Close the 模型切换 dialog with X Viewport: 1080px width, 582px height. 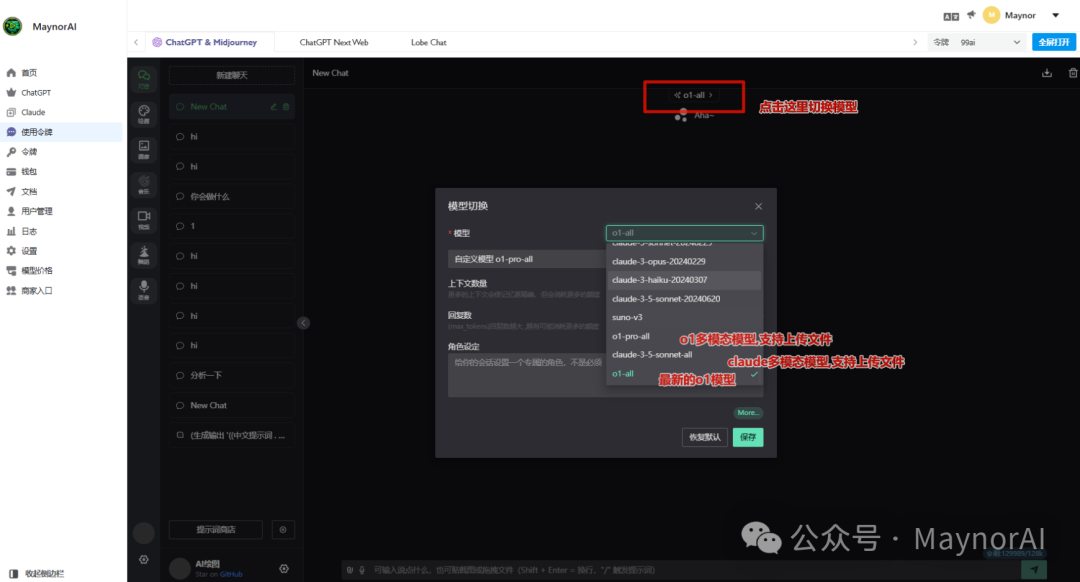click(758, 206)
